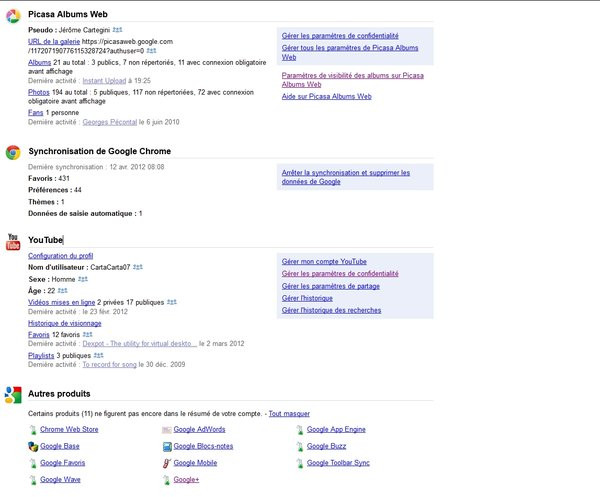The width and height of the screenshot is (600, 497).
Task: Open the URL de la galerie link
Action: point(54,41)
